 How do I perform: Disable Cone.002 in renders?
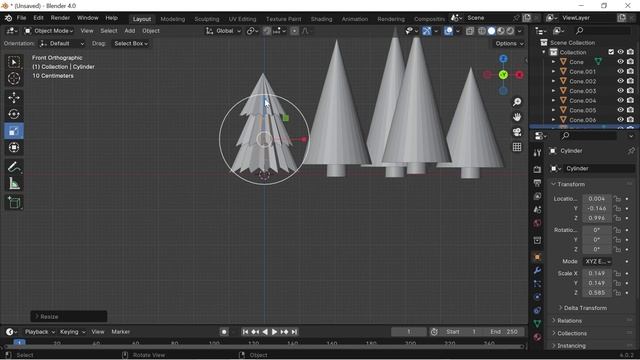point(630,81)
